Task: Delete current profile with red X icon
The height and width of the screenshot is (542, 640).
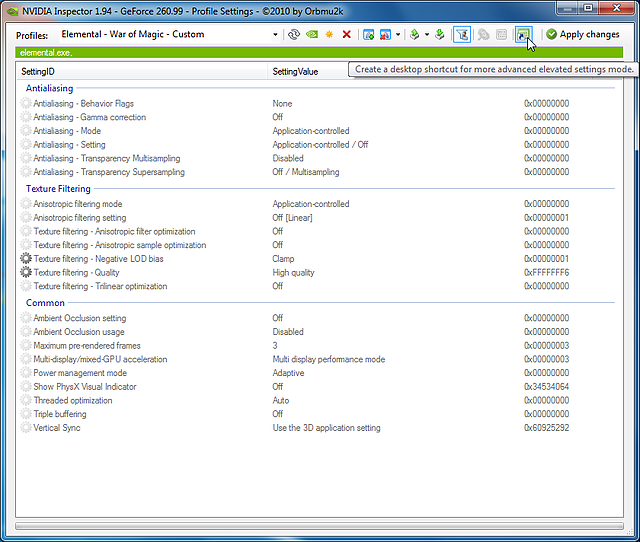Action: coord(346,34)
